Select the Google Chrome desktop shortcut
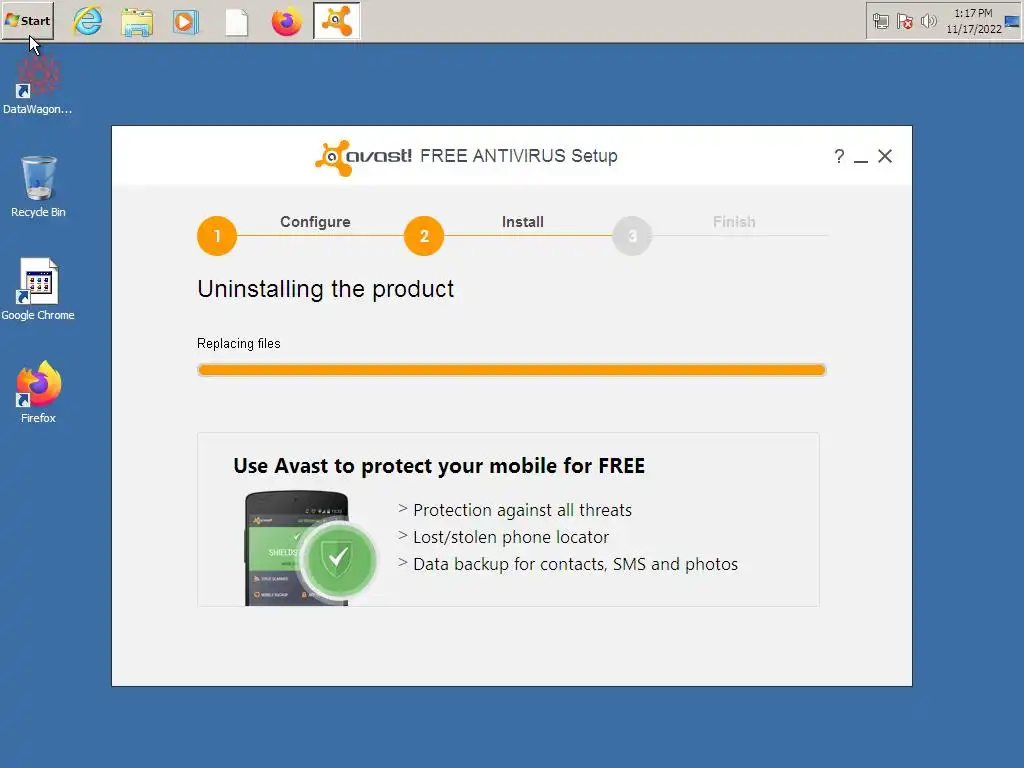The image size is (1024, 768). pyautogui.click(x=38, y=289)
